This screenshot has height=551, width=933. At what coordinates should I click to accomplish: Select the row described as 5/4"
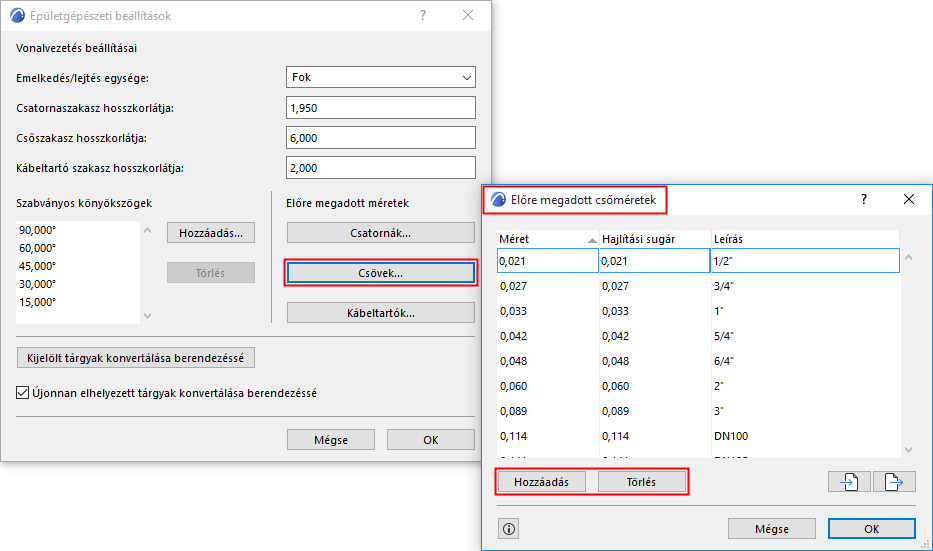699,336
